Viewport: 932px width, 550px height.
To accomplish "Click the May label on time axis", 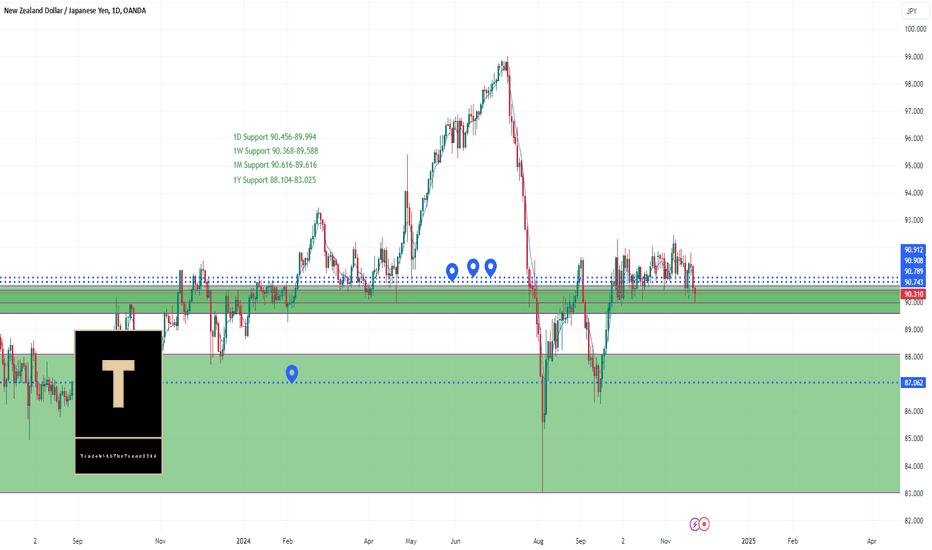I will [411, 541].
